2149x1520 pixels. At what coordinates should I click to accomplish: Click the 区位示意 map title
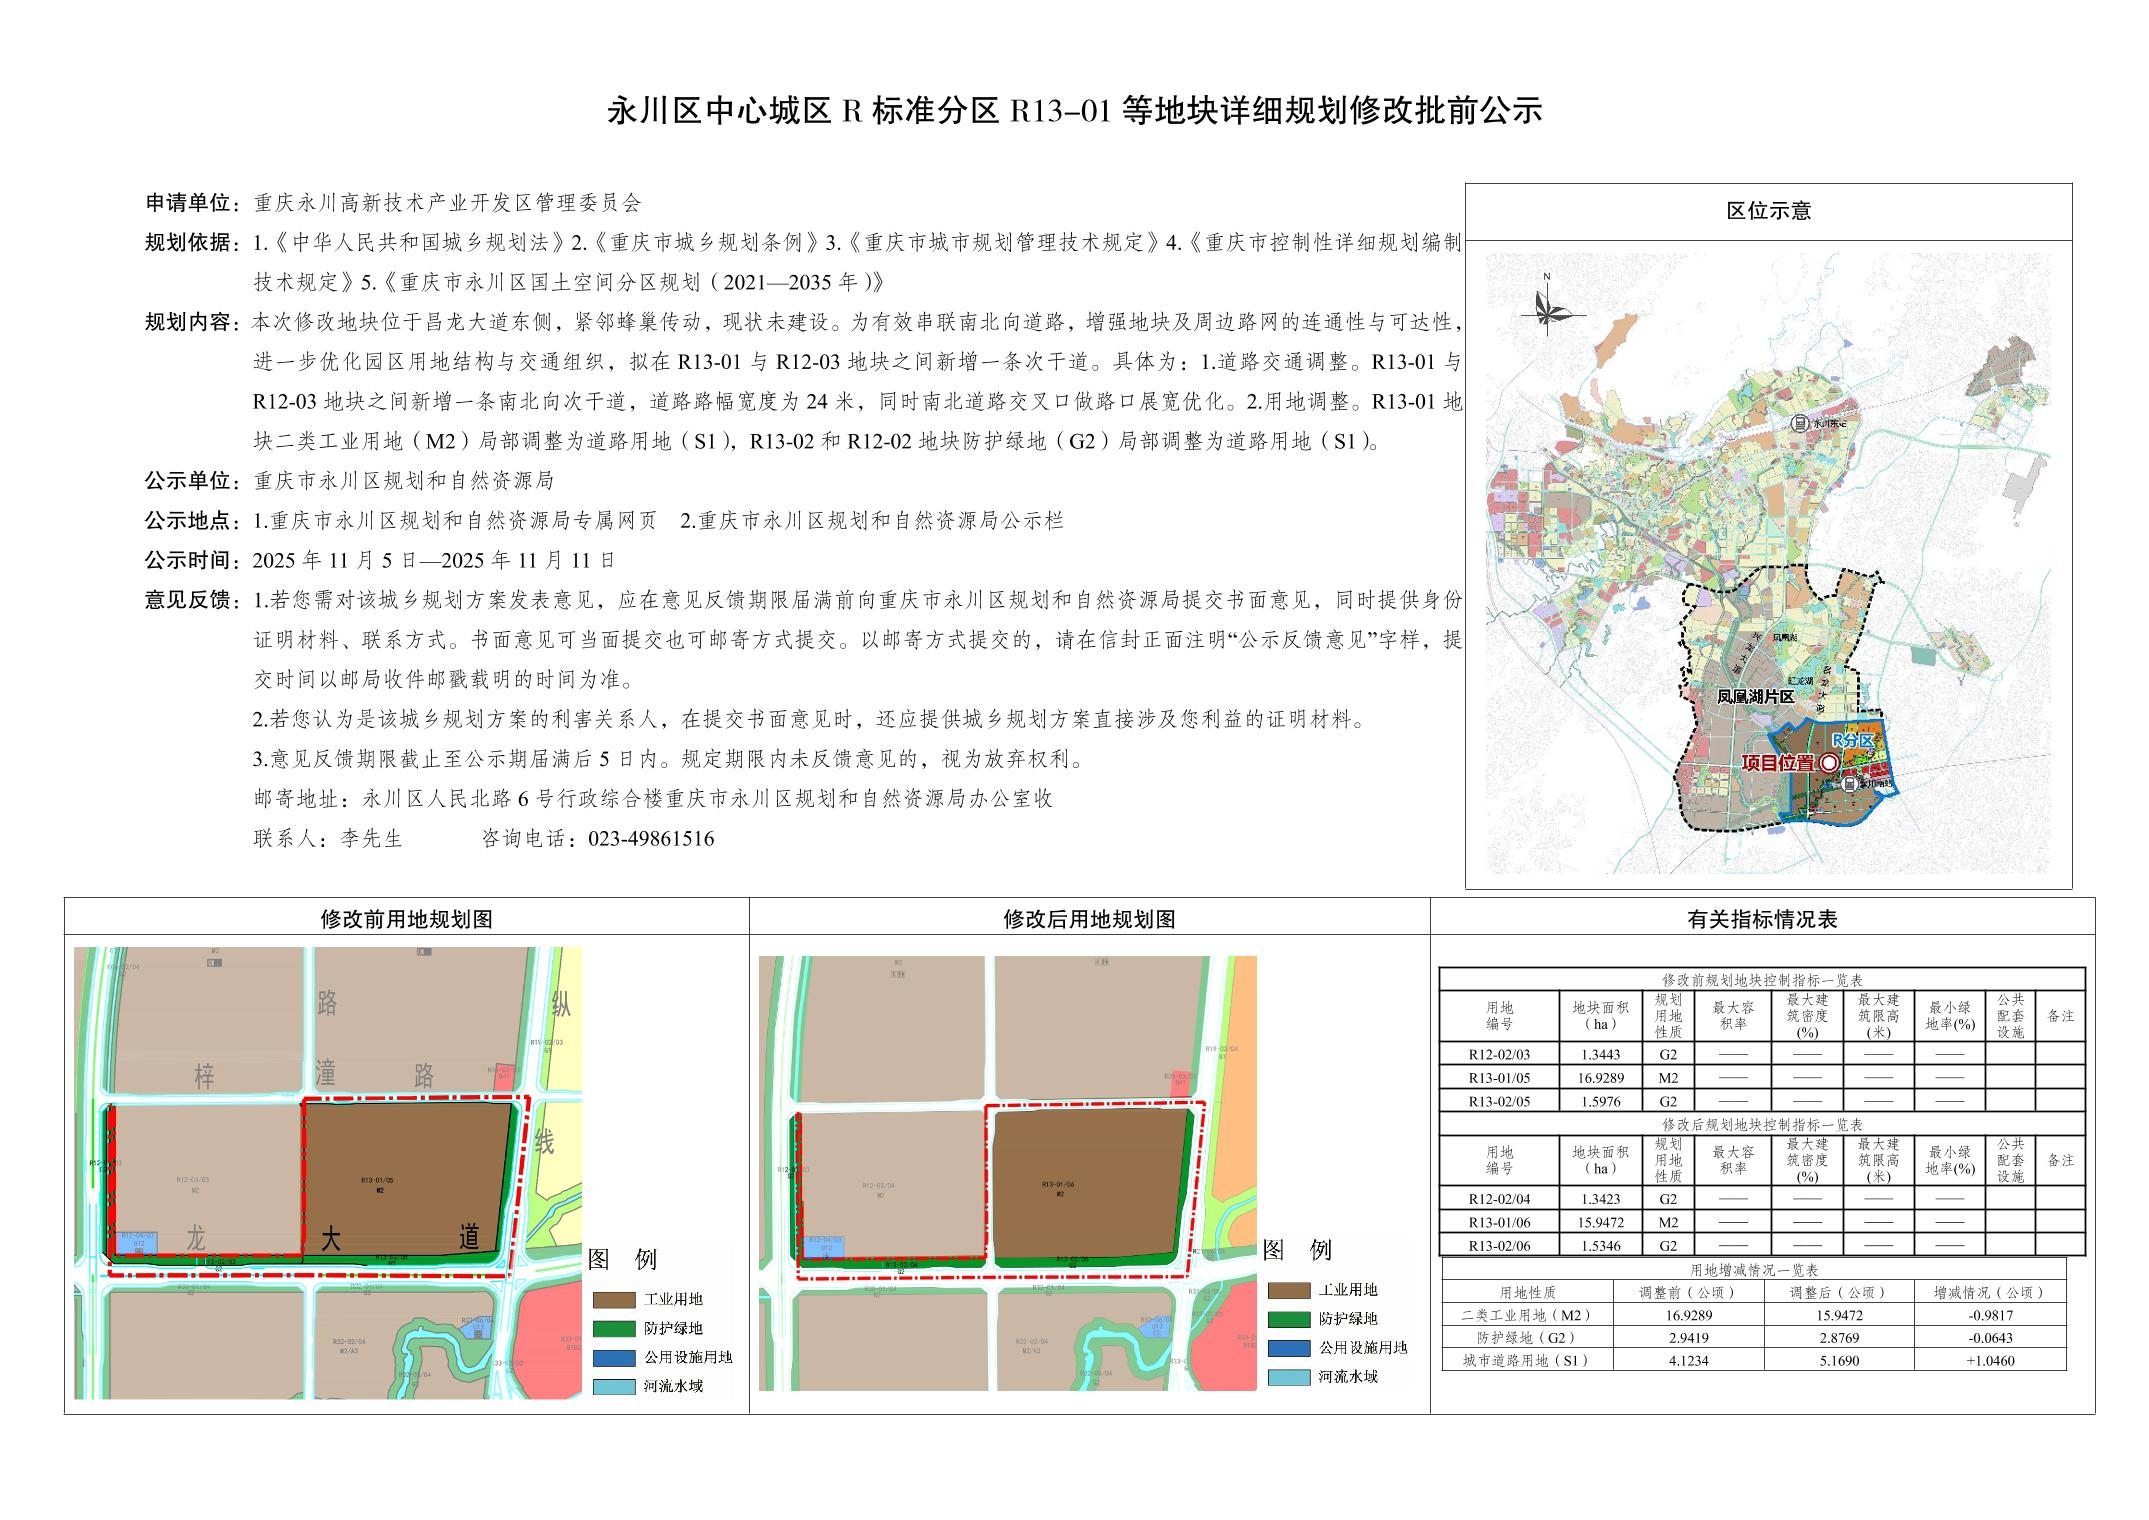tap(1768, 211)
